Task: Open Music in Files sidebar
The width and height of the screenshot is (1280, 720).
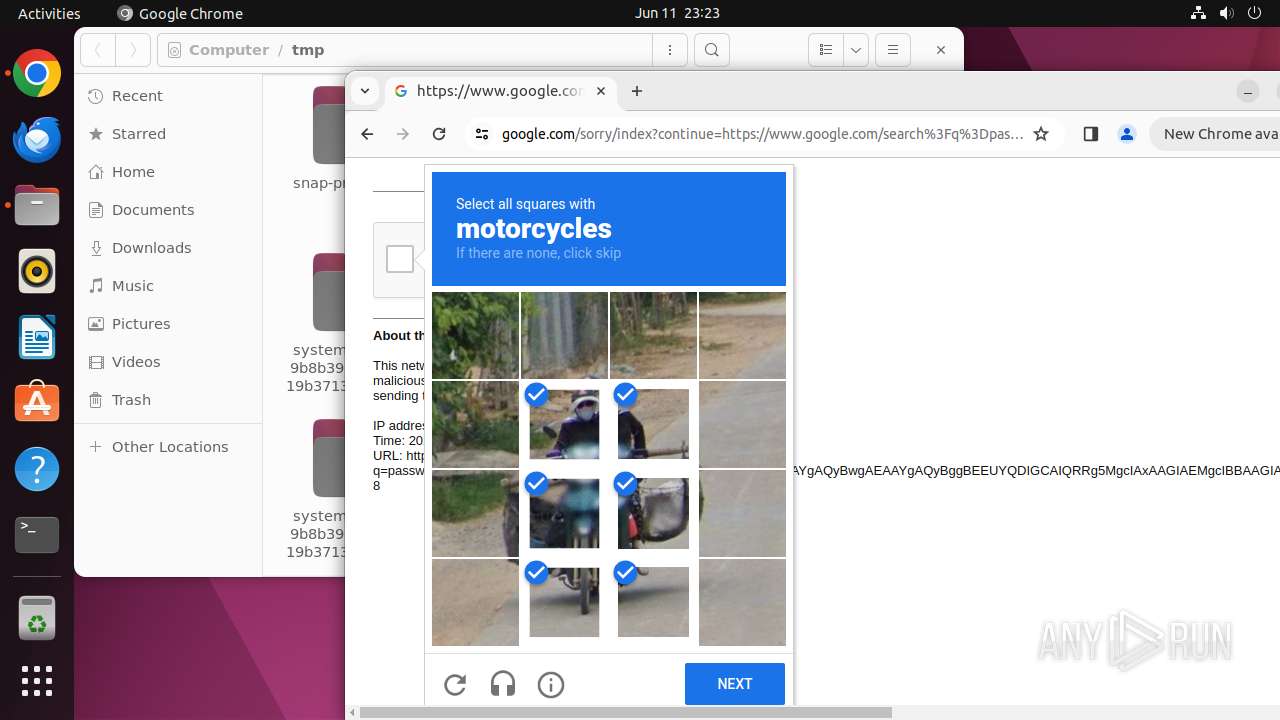Action: pos(168,286)
